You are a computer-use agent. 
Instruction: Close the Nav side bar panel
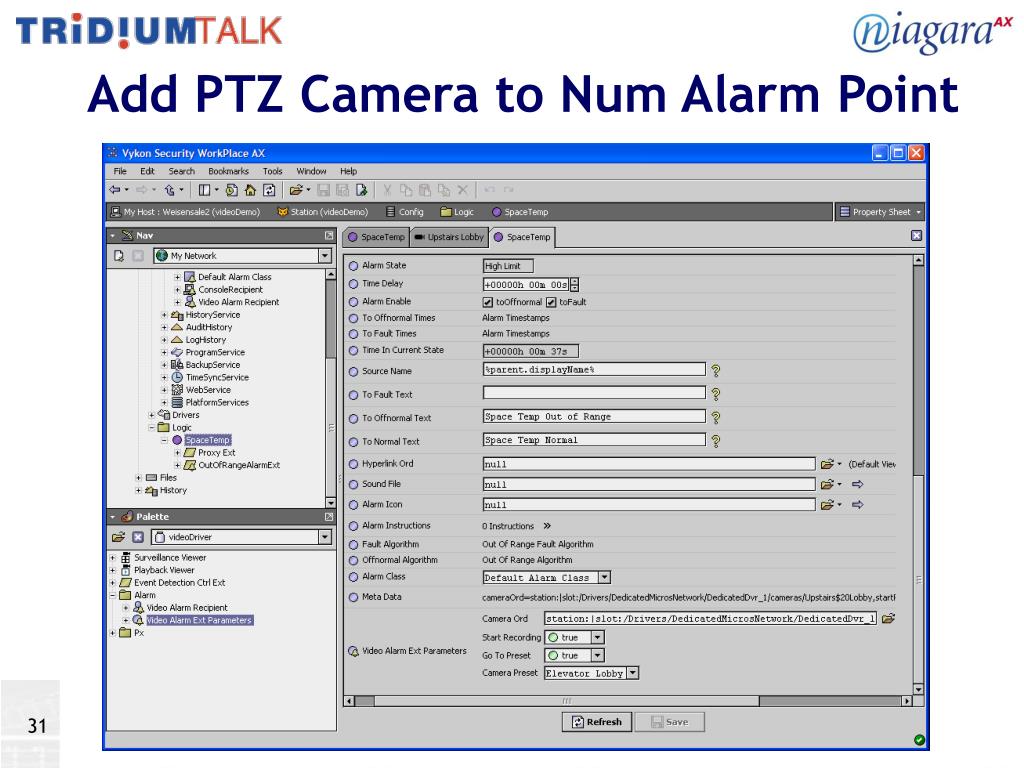click(329, 235)
